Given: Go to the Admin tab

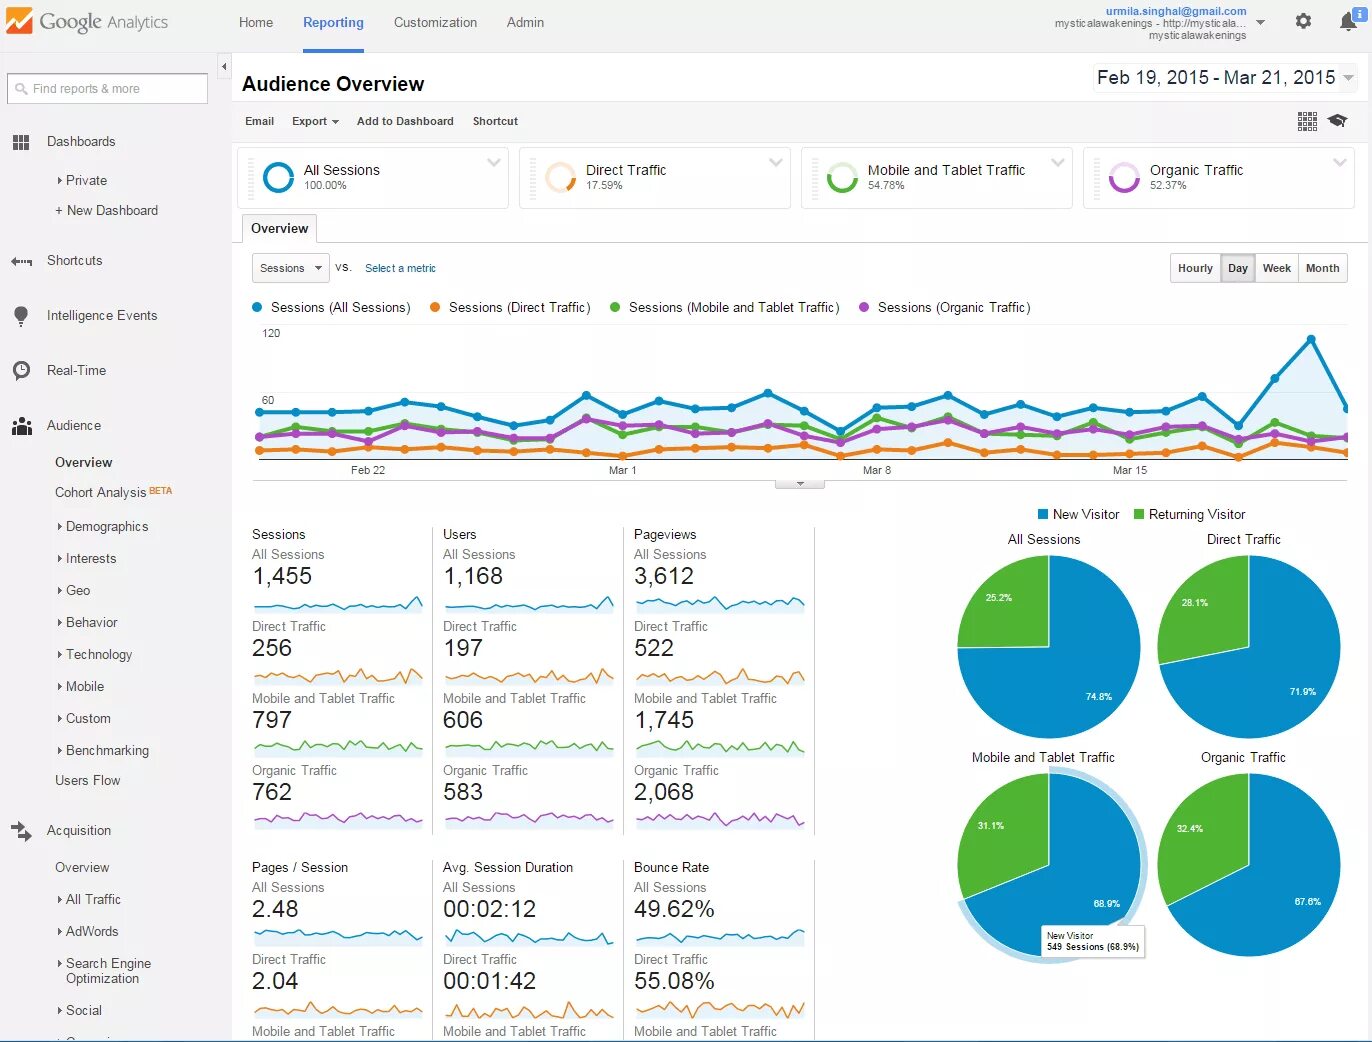Looking at the screenshot, I should click(x=525, y=22).
